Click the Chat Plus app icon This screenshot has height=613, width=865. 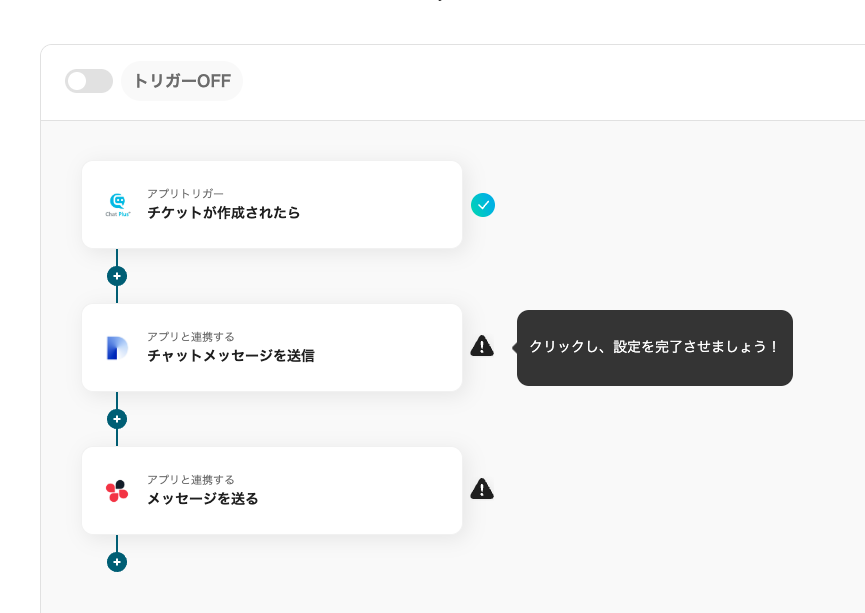pyautogui.click(x=117, y=204)
